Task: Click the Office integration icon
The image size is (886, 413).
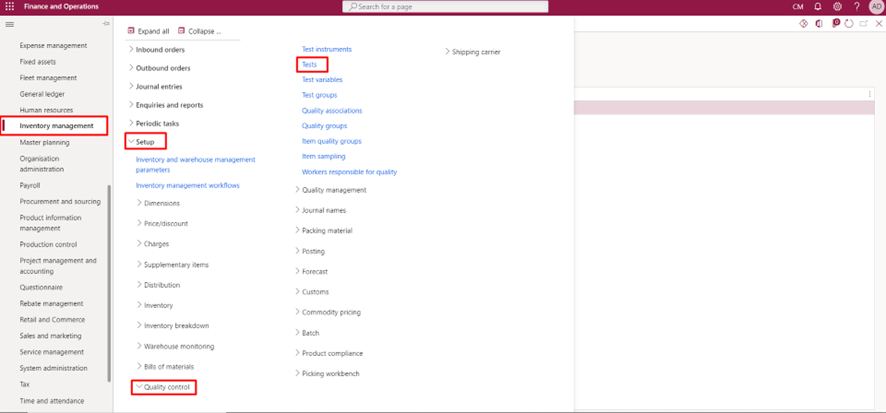Action: tap(819, 24)
